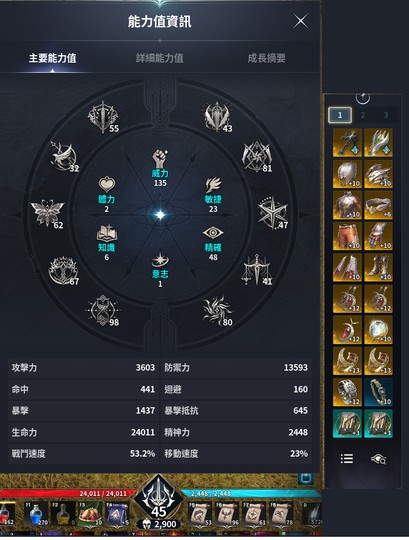The height and width of the screenshot is (540, 409).
Task: Open the 詳細能力值 tab
Action: pyautogui.click(x=159, y=58)
